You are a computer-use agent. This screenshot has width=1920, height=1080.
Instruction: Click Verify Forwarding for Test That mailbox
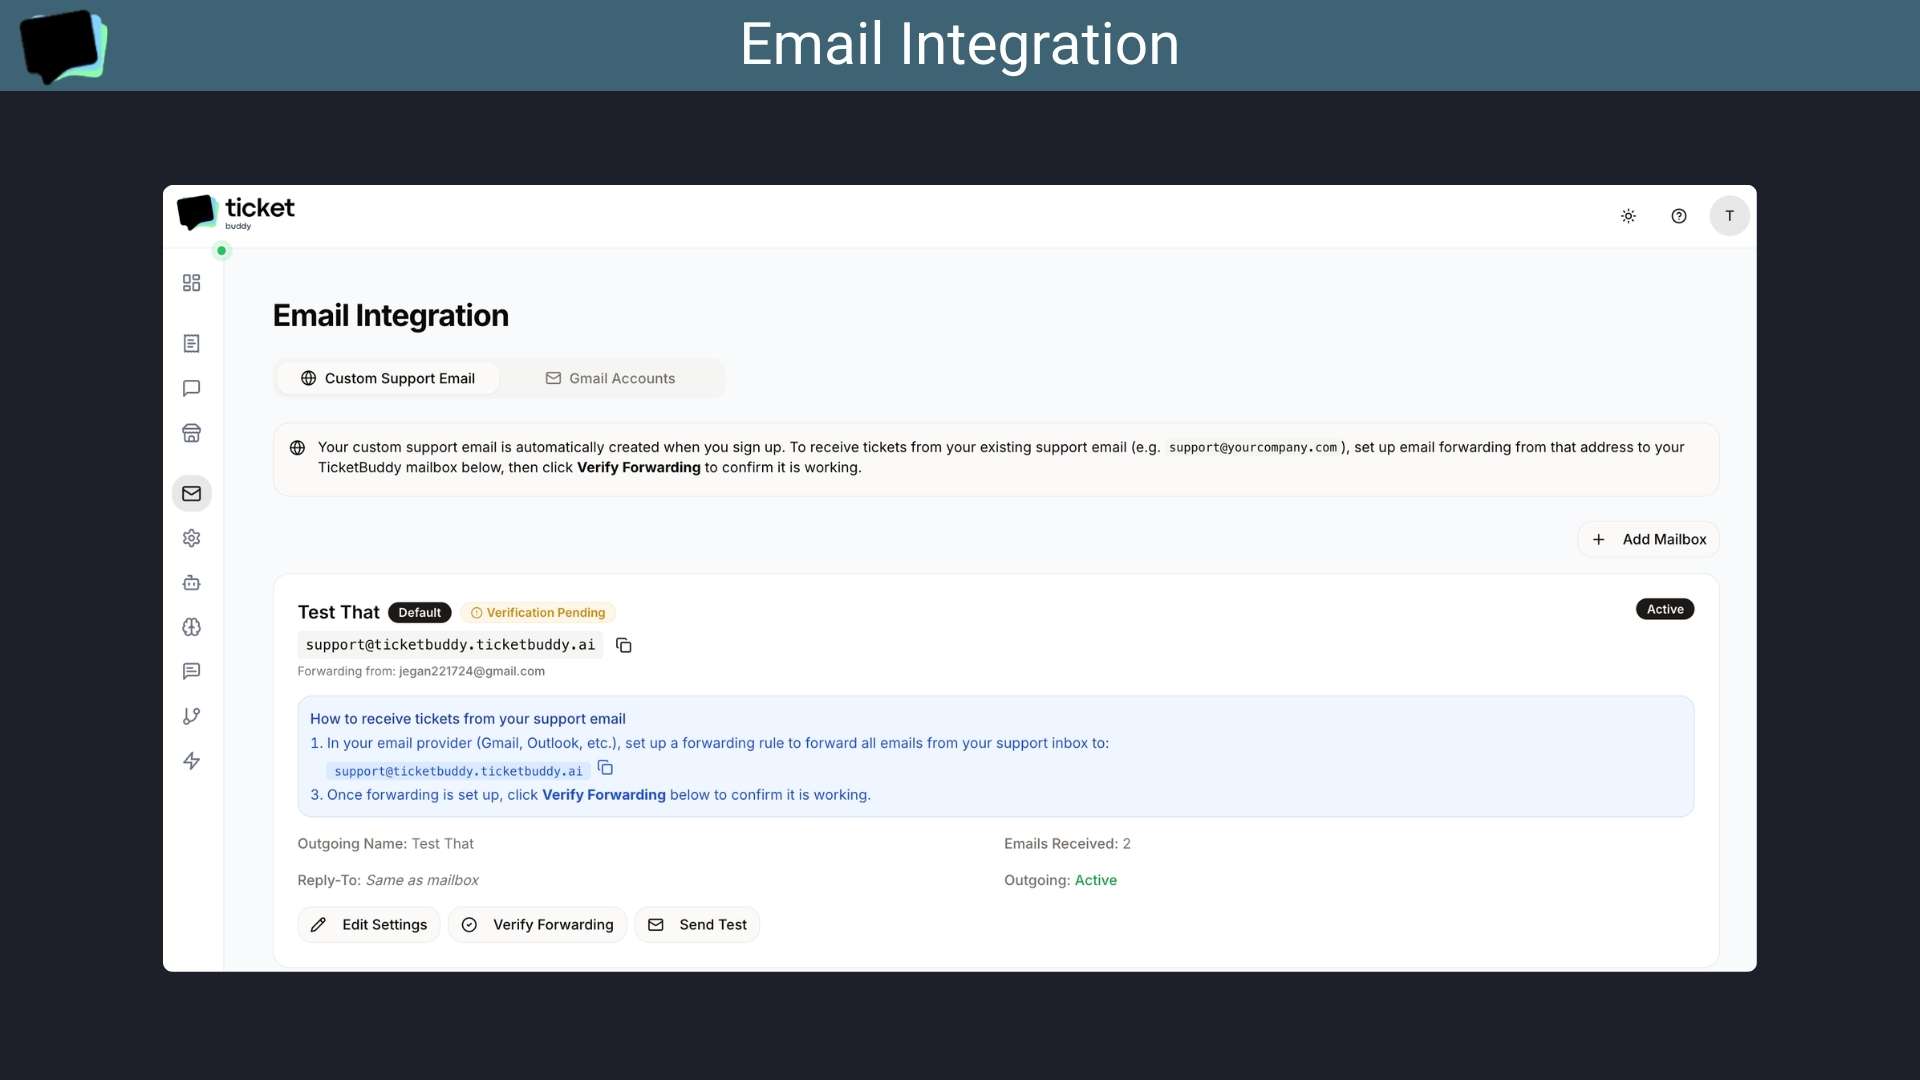pos(538,924)
